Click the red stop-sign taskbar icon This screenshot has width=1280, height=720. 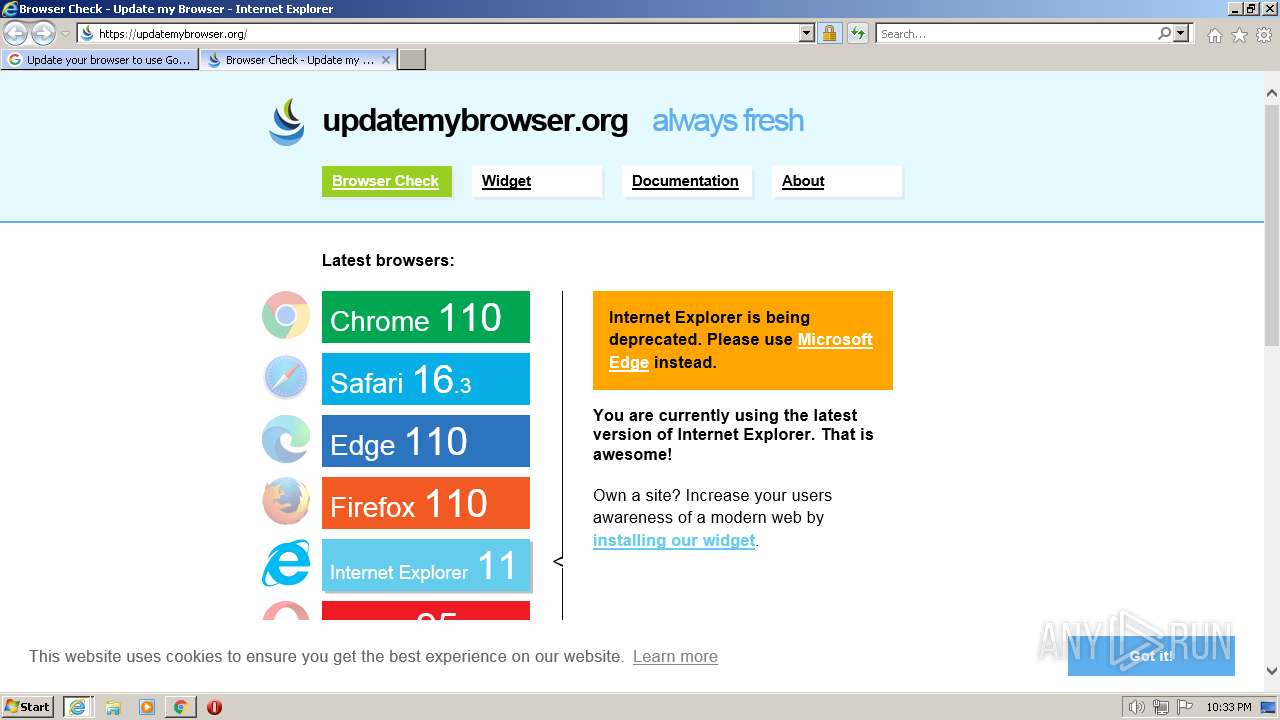tap(214, 707)
